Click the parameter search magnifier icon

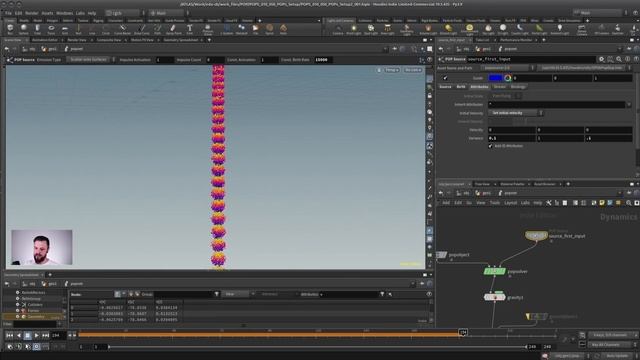(619, 59)
